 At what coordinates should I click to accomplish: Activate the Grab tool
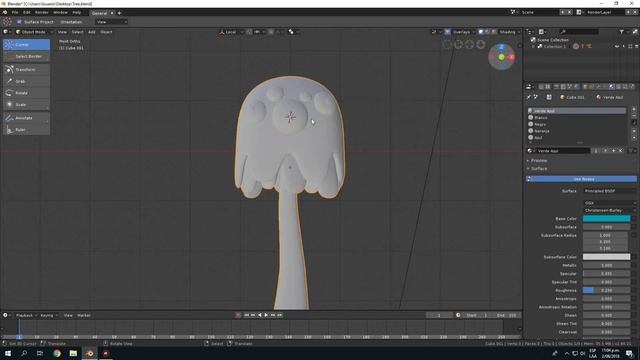[27, 81]
